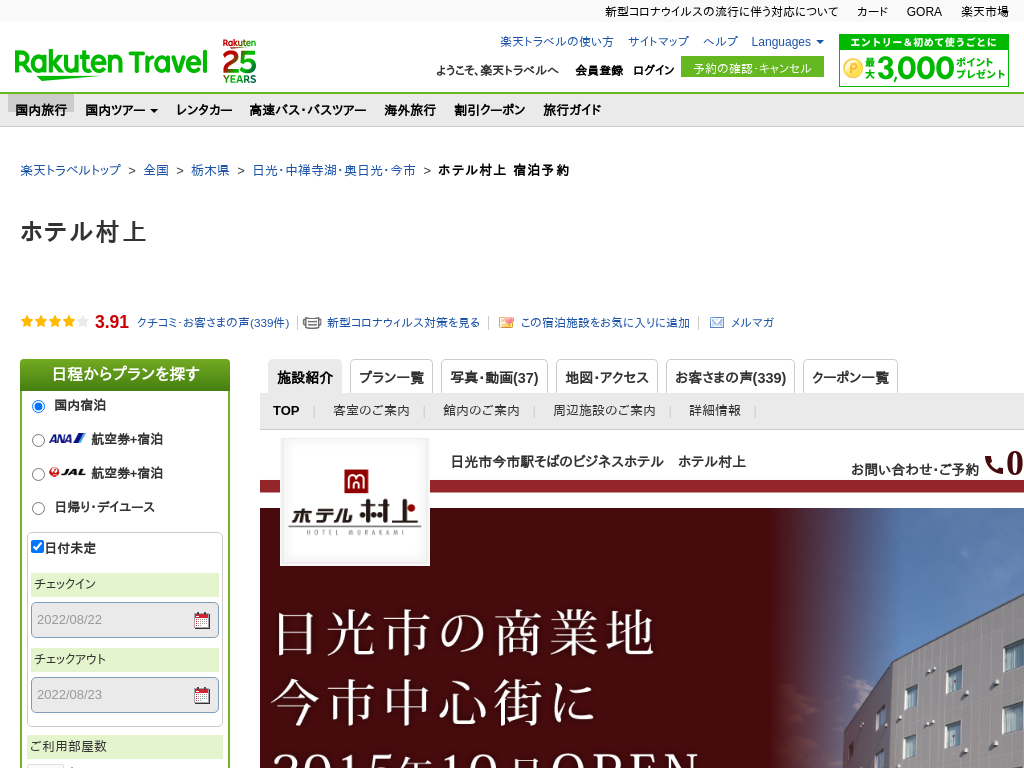Click the 会員登録 link

coord(599,70)
